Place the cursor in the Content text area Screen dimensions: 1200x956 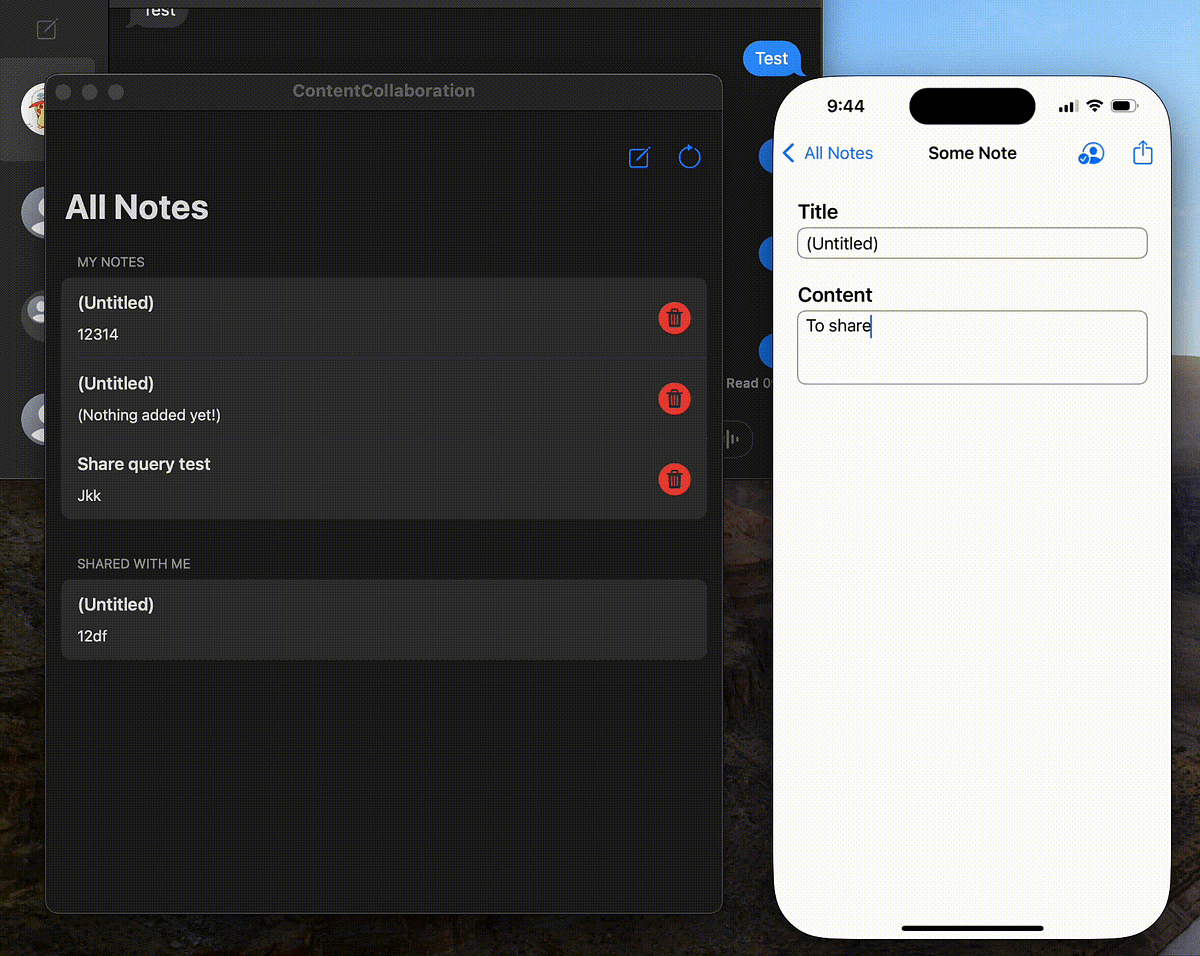point(971,347)
